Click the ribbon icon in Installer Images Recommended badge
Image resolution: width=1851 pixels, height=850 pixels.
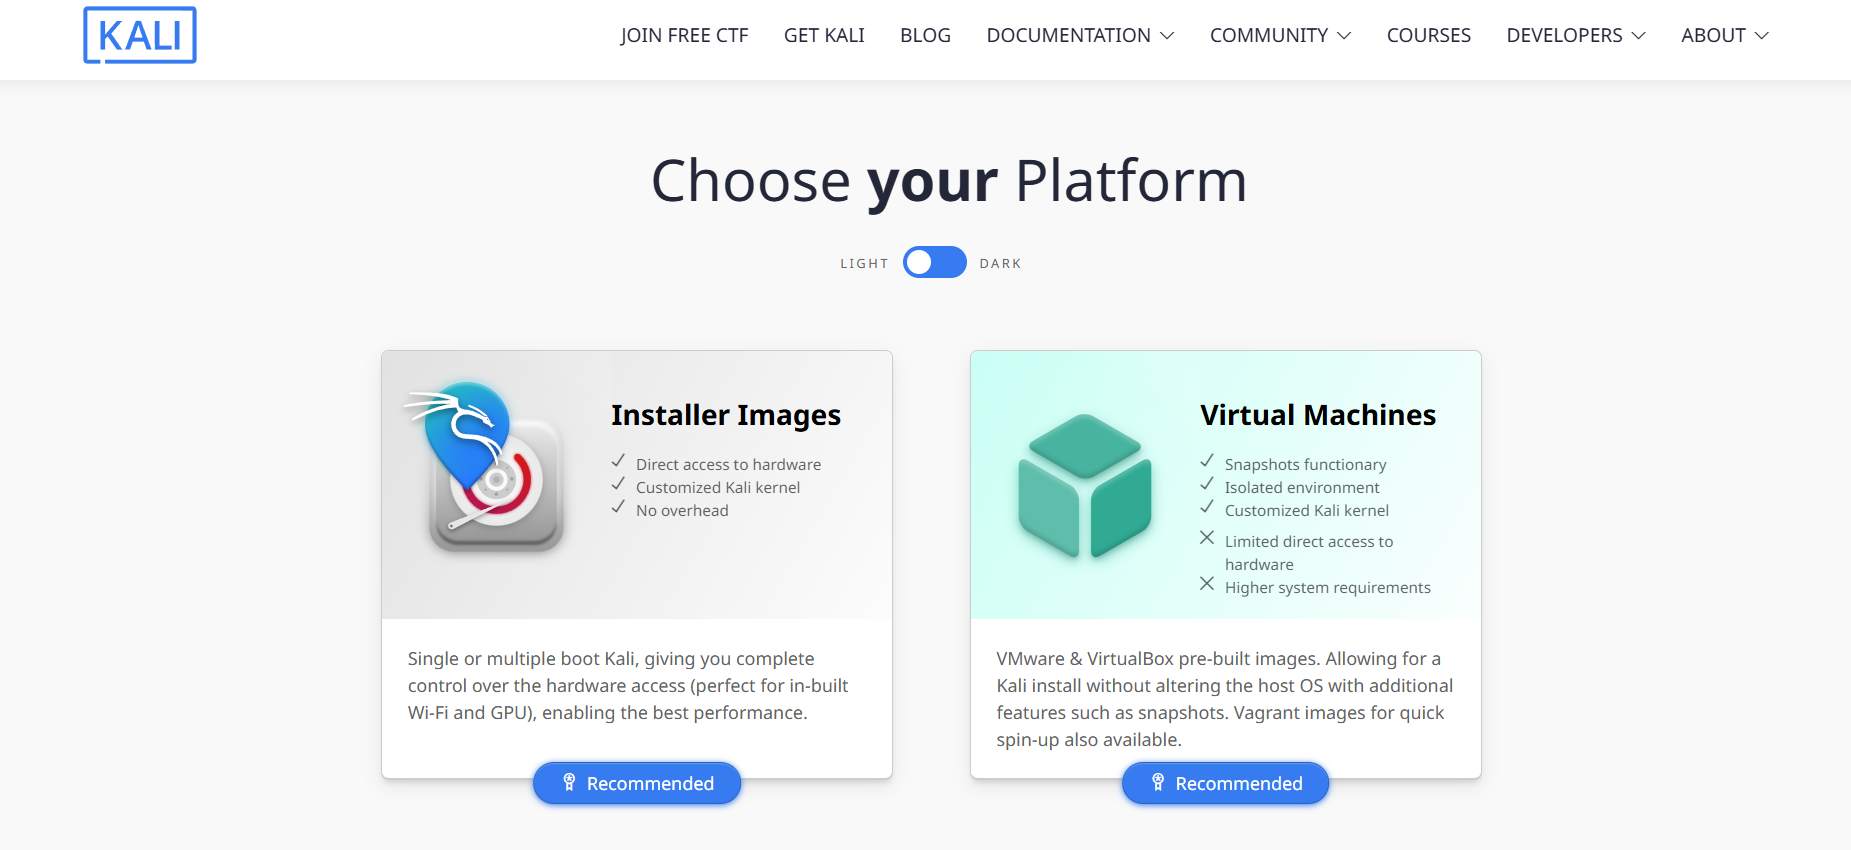click(x=569, y=782)
